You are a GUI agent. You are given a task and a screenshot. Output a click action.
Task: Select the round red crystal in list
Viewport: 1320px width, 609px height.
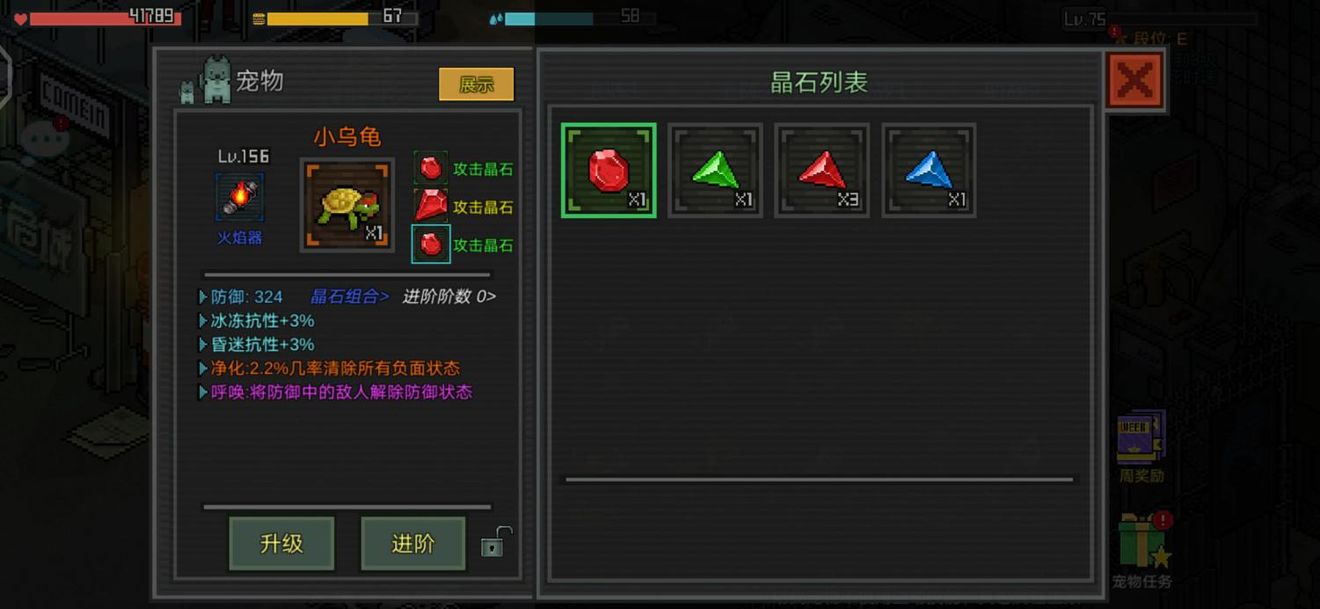coord(608,170)
